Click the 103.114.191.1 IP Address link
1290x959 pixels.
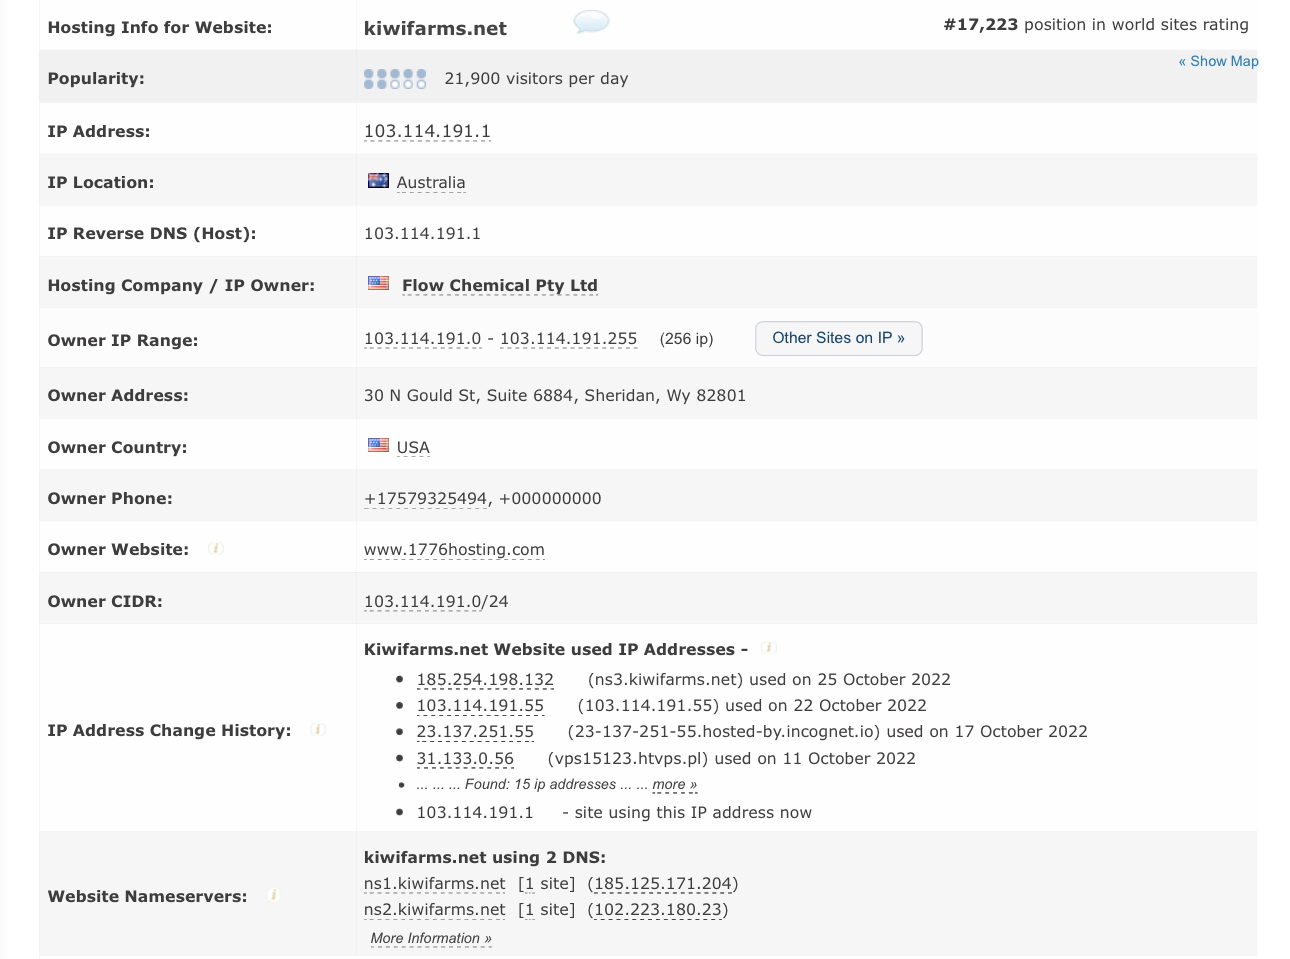point(427,131)
